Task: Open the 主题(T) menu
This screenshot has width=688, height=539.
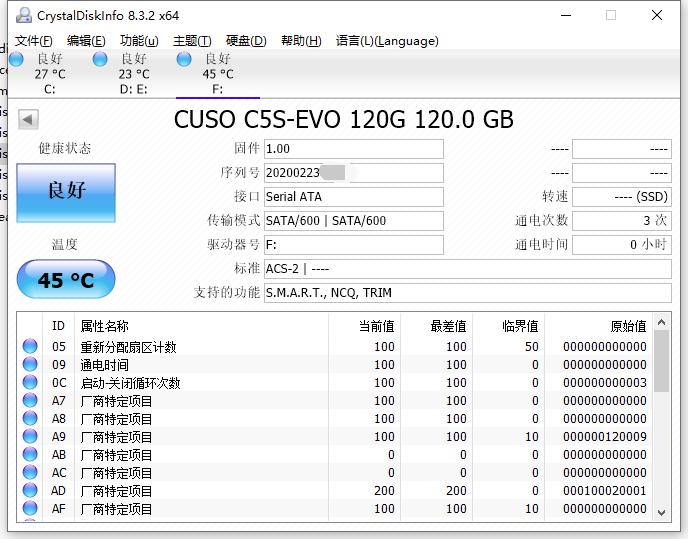Action: tap(192, 41)
